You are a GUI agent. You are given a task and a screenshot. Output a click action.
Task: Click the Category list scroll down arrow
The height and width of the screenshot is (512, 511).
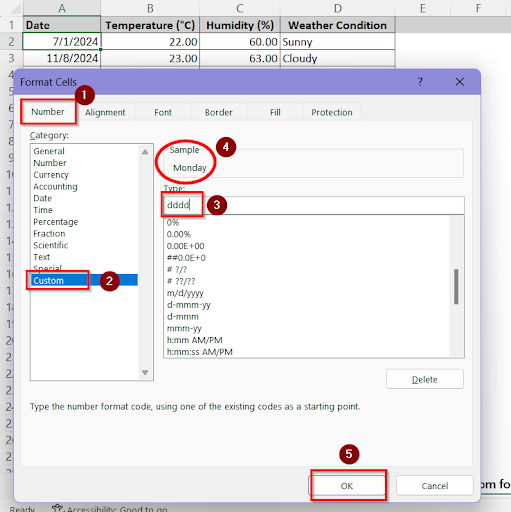coord(145,372)
